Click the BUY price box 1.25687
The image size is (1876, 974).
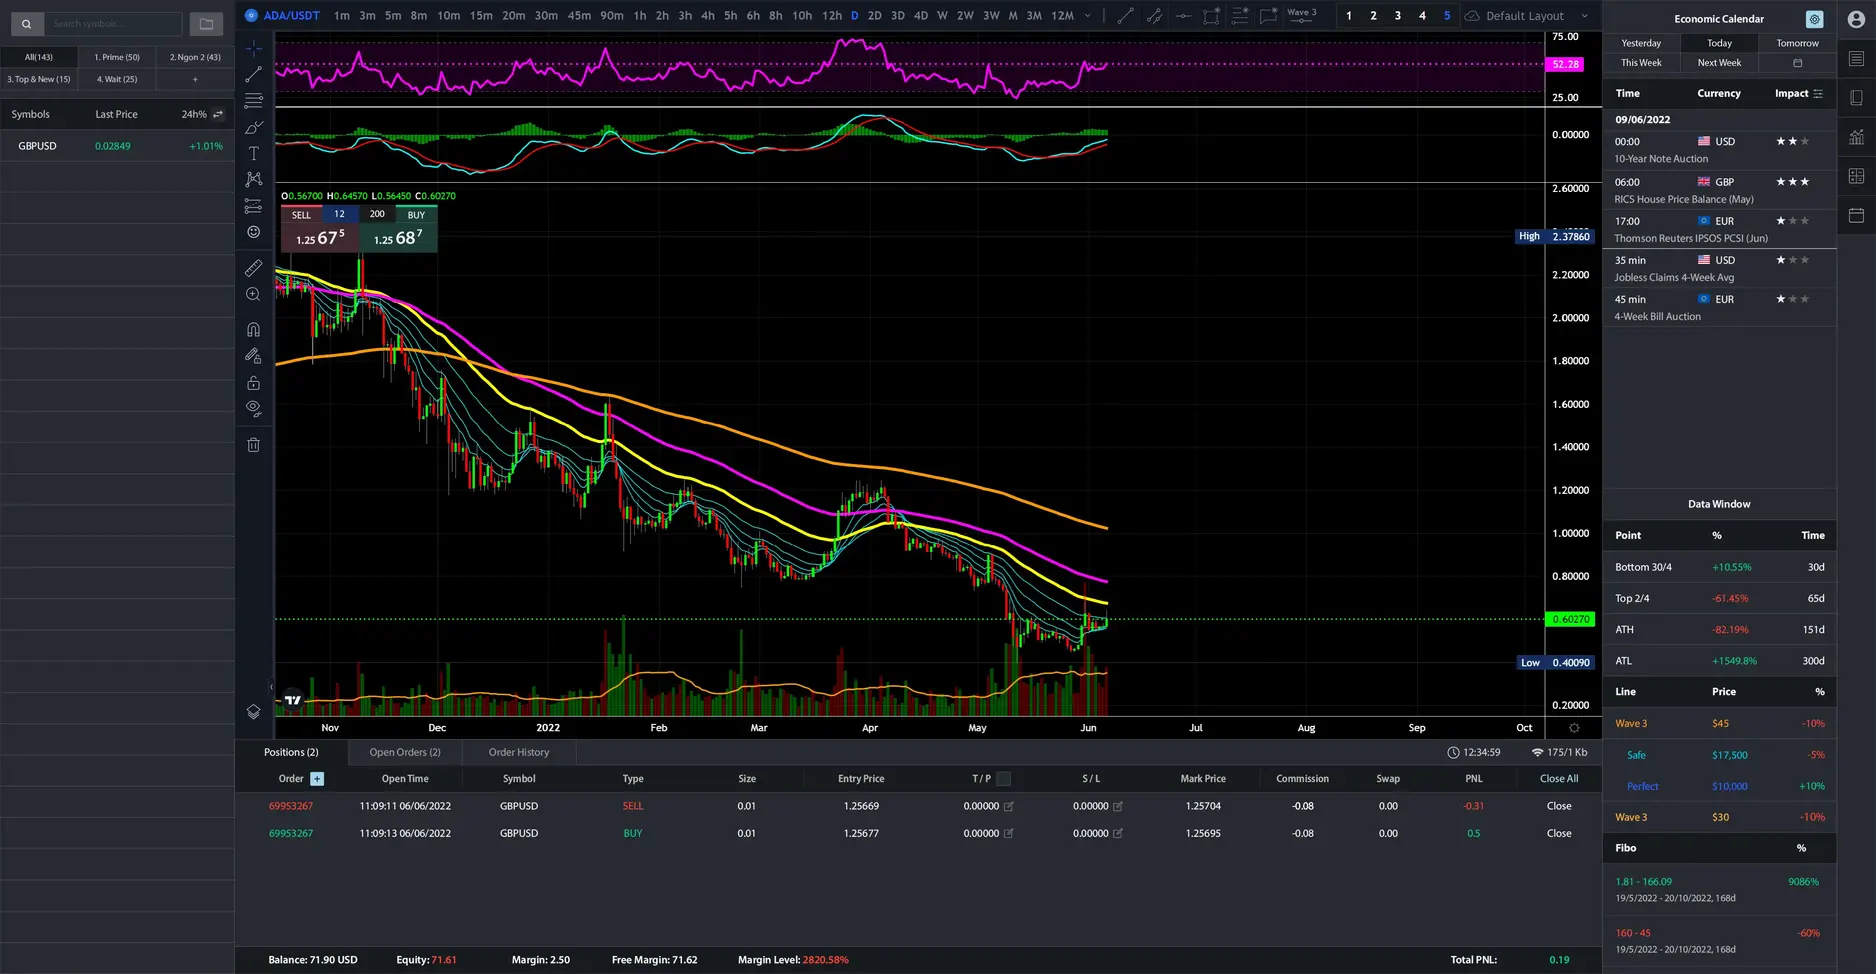click(398, 238)
